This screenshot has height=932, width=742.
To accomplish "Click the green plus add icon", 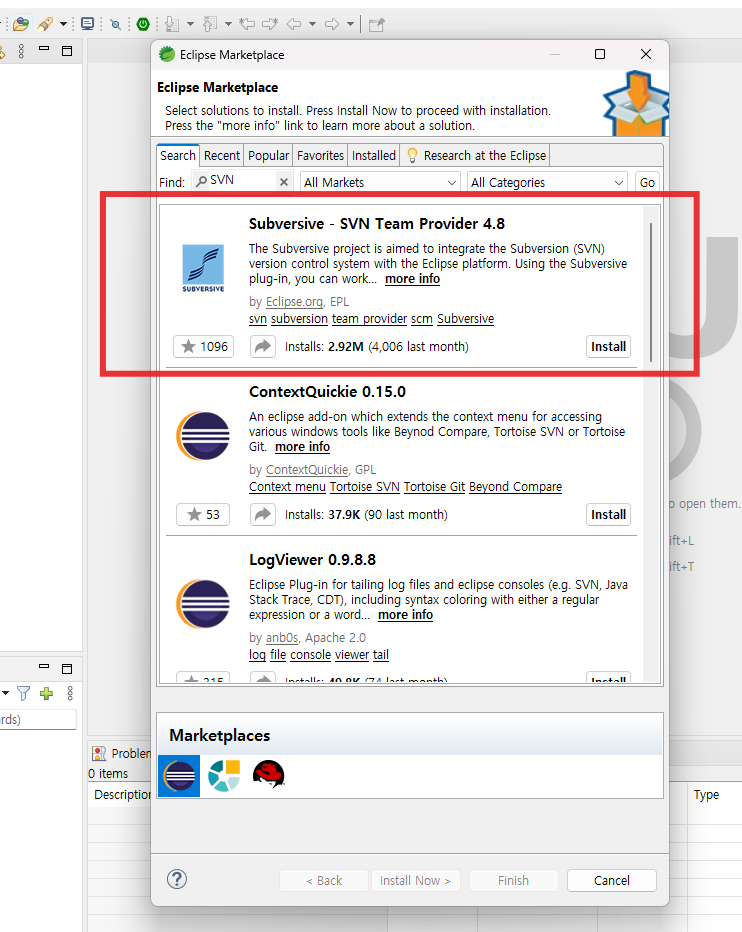I will coord(46,693).
